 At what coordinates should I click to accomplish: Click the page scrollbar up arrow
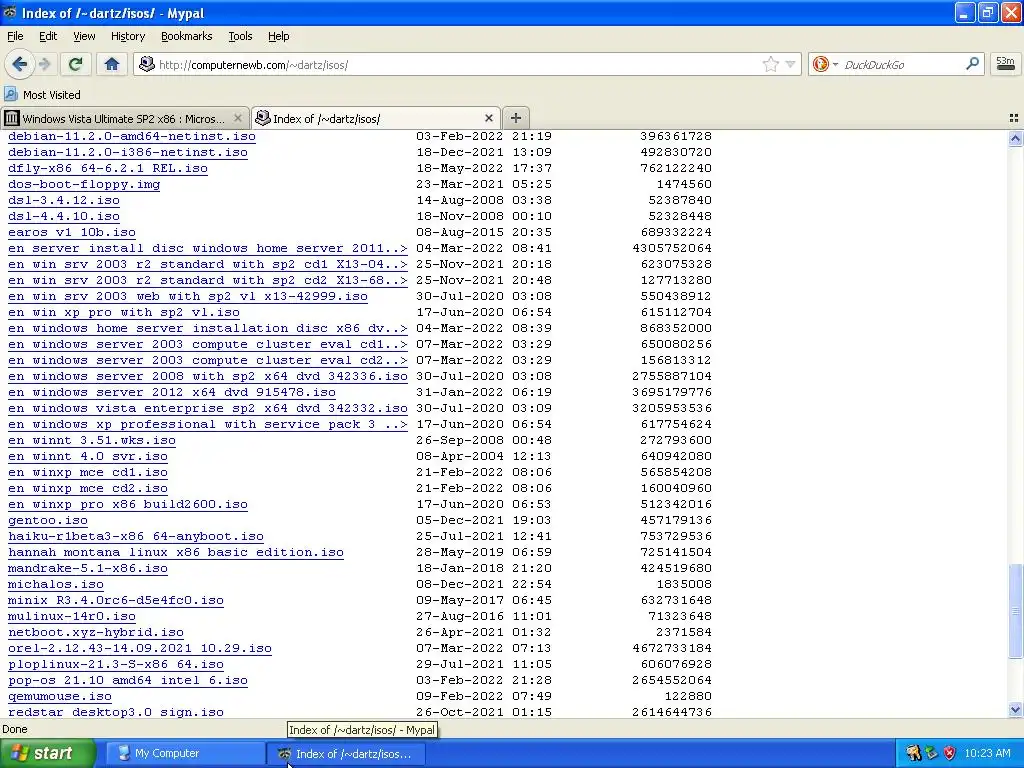pos(1015,138)
